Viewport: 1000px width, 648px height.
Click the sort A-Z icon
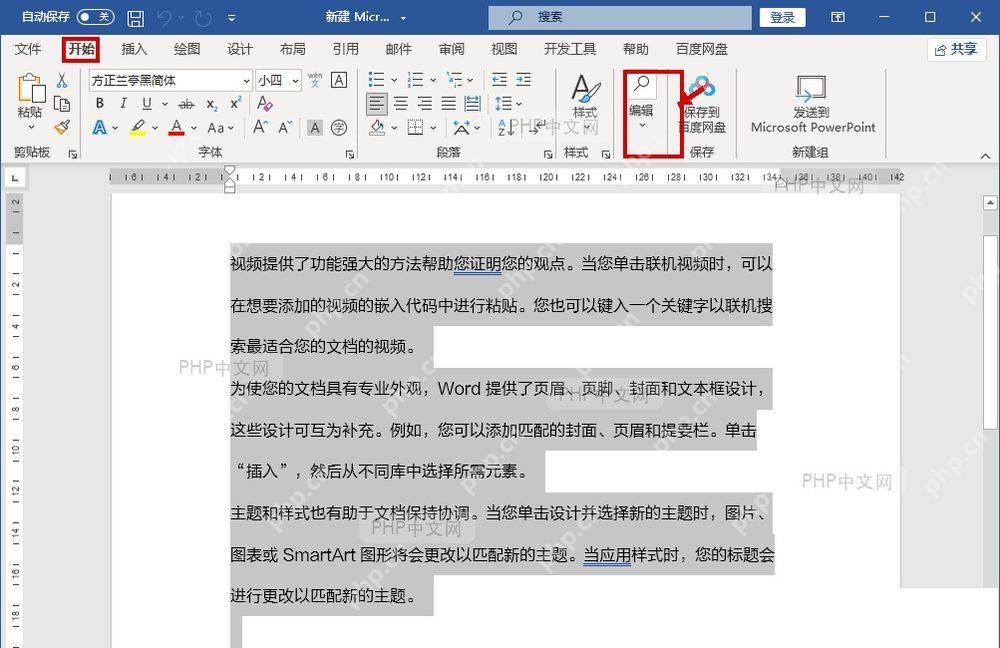[x=504, y=128]
